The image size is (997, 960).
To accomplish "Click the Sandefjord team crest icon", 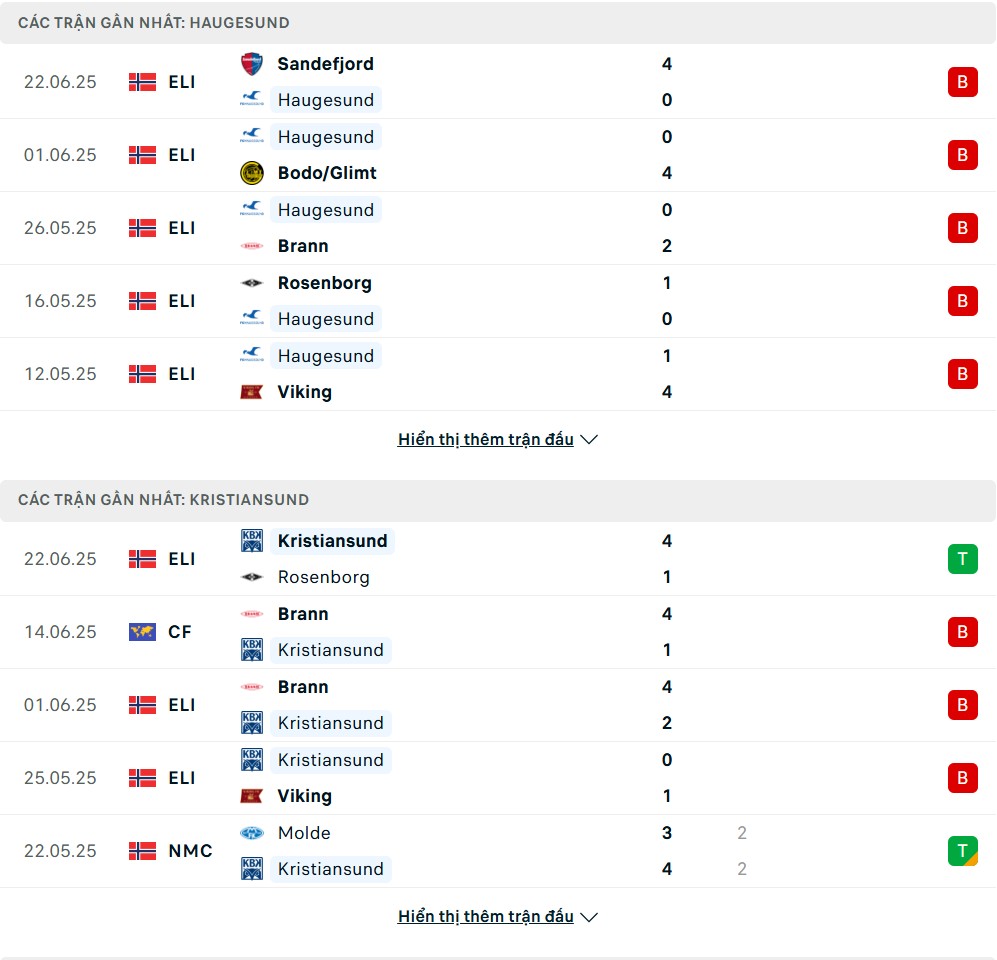I will 252,64.
